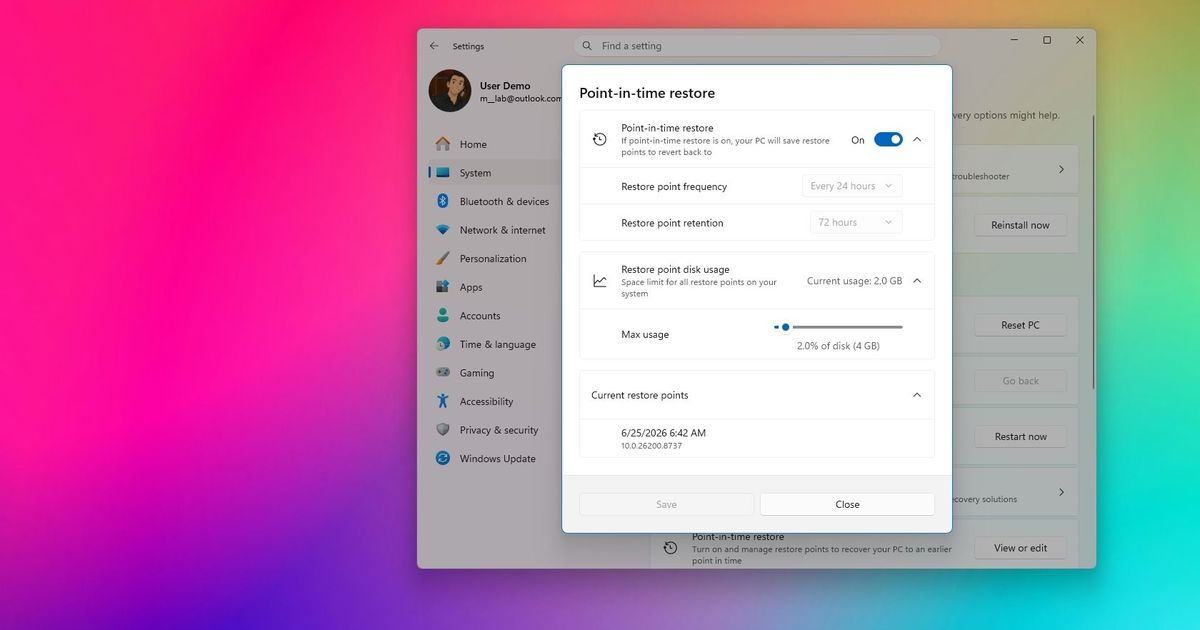The height and width of the screenshot is (630, 1200).
Task: Click the User Demo profile picture
Action: click(450, 91)
